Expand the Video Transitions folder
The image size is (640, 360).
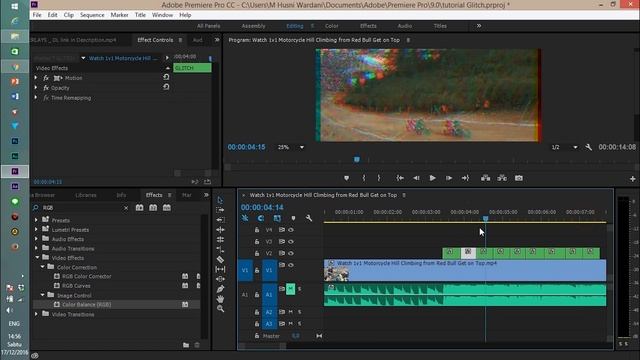click(x=36, y=314)
